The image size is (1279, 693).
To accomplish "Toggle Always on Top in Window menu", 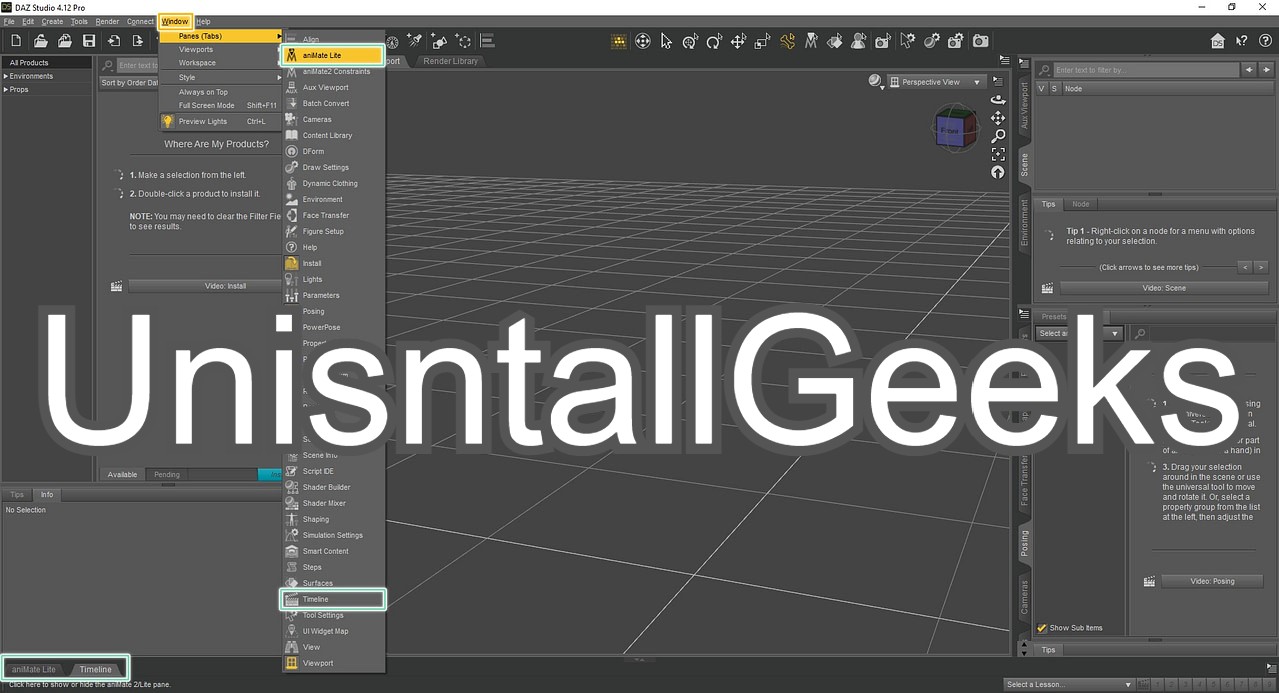I will pyautogui.click(x=219, y=92).
